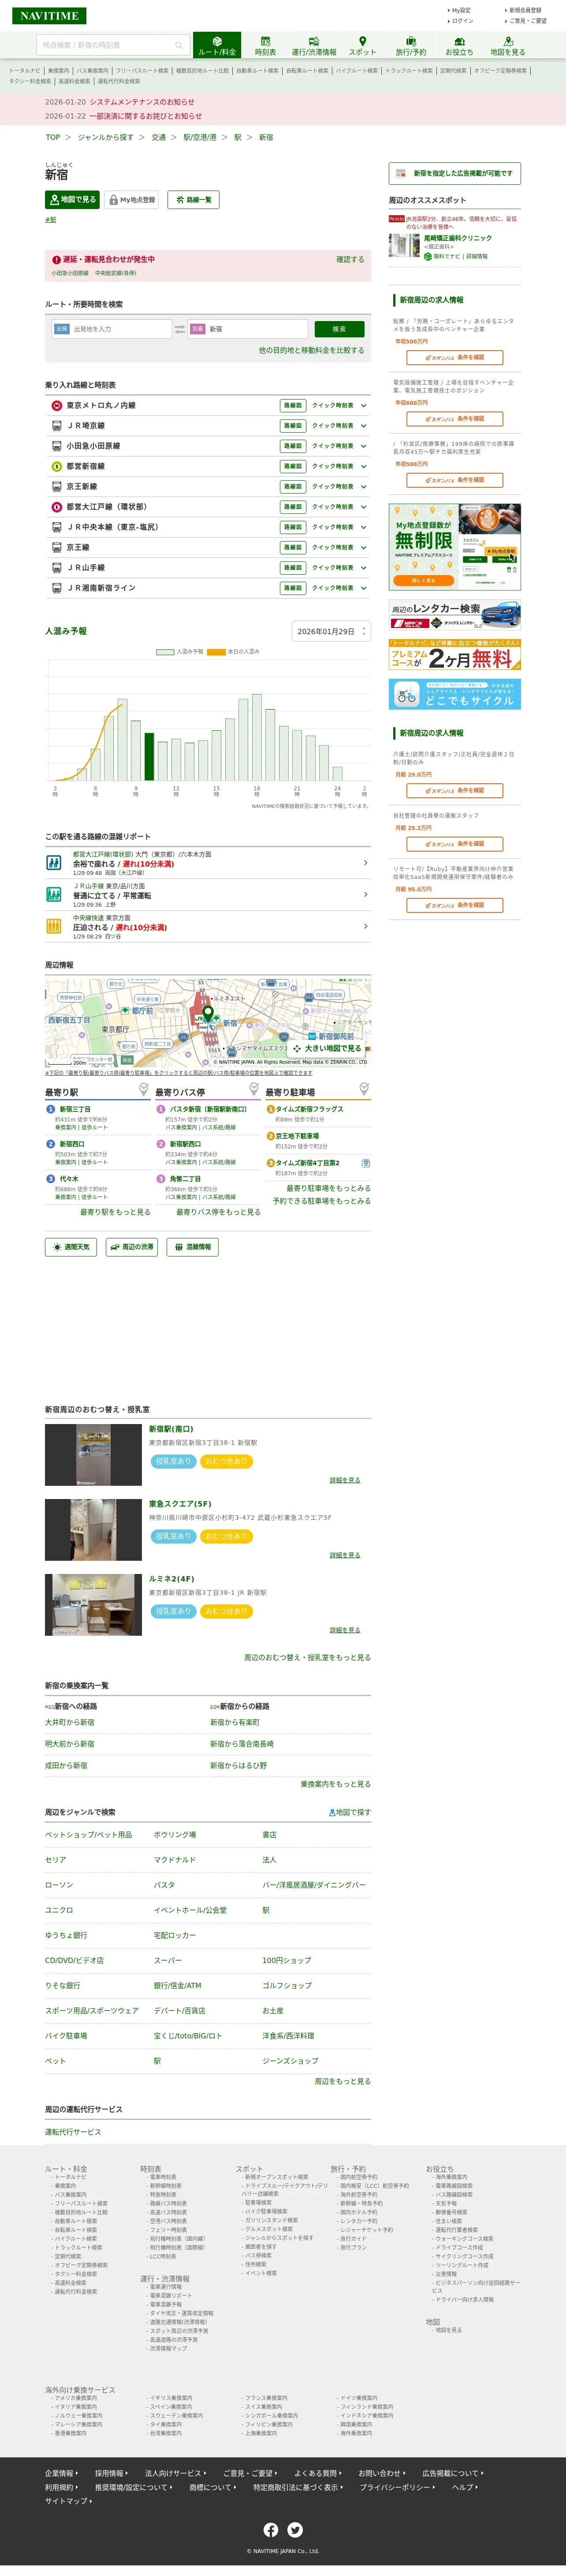
Task: Open the 運行/渋滞情報 tab
Action: point(314,46)
